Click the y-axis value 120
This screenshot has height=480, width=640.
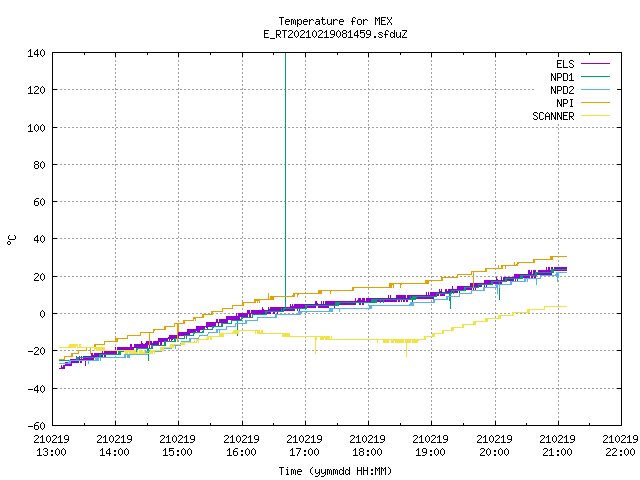[x=36, y=90]
